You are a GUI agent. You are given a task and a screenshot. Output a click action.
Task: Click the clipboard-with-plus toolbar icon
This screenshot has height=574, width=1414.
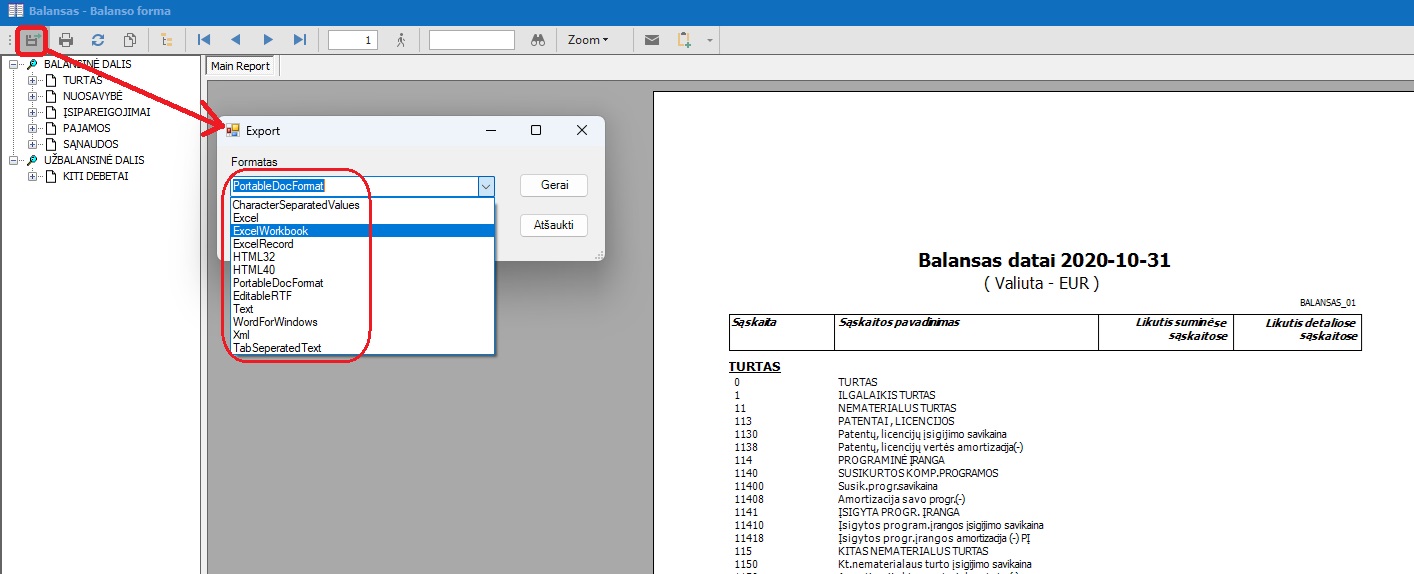(x=684, y=40)
